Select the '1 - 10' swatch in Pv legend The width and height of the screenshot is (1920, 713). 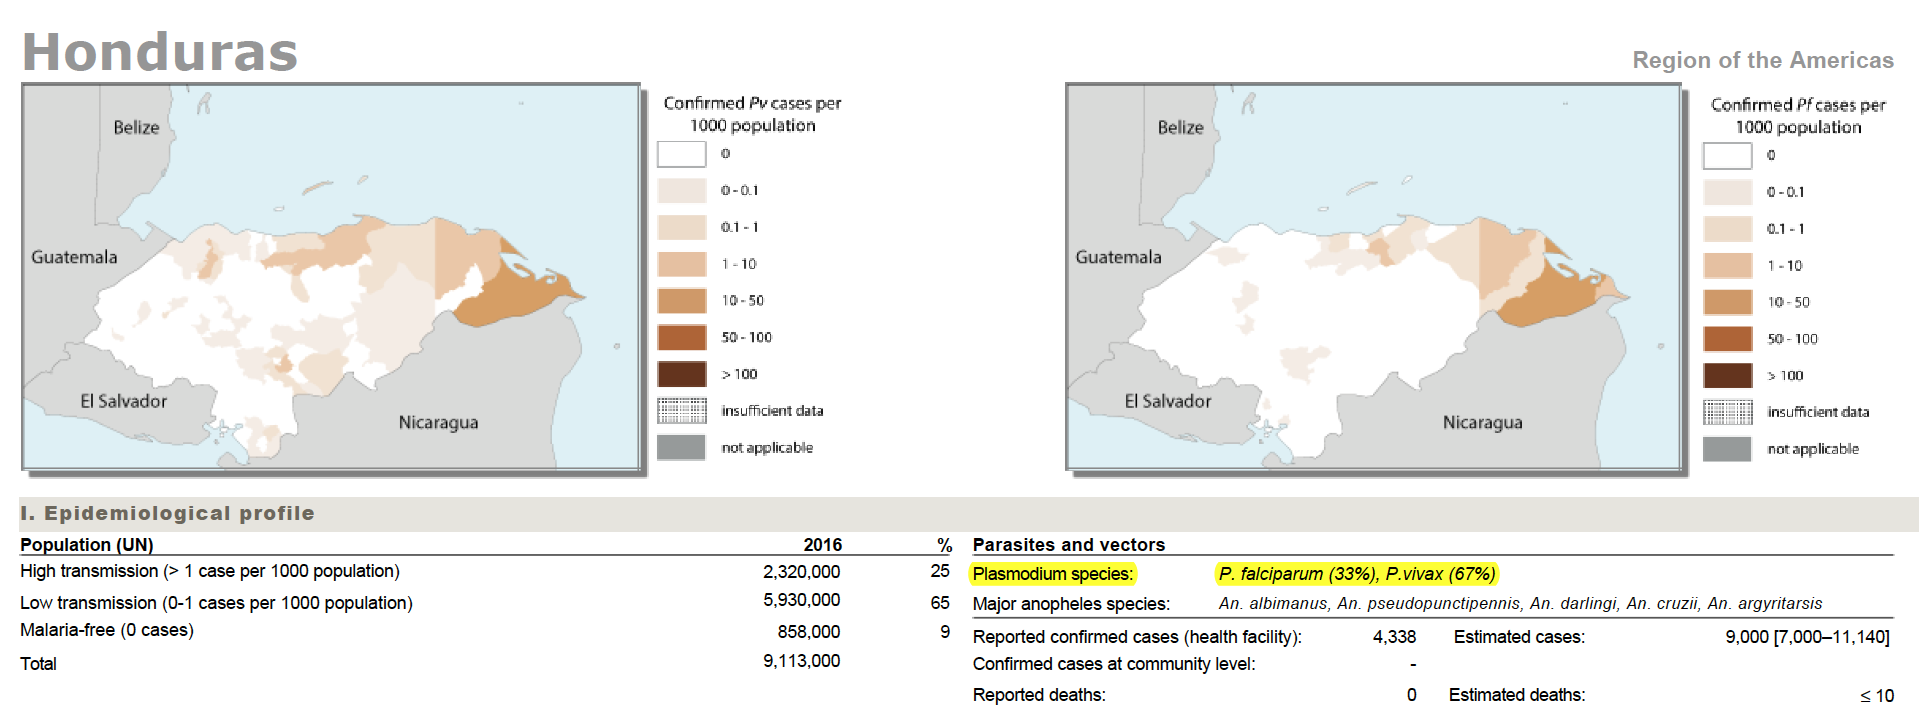pos(681,264)
